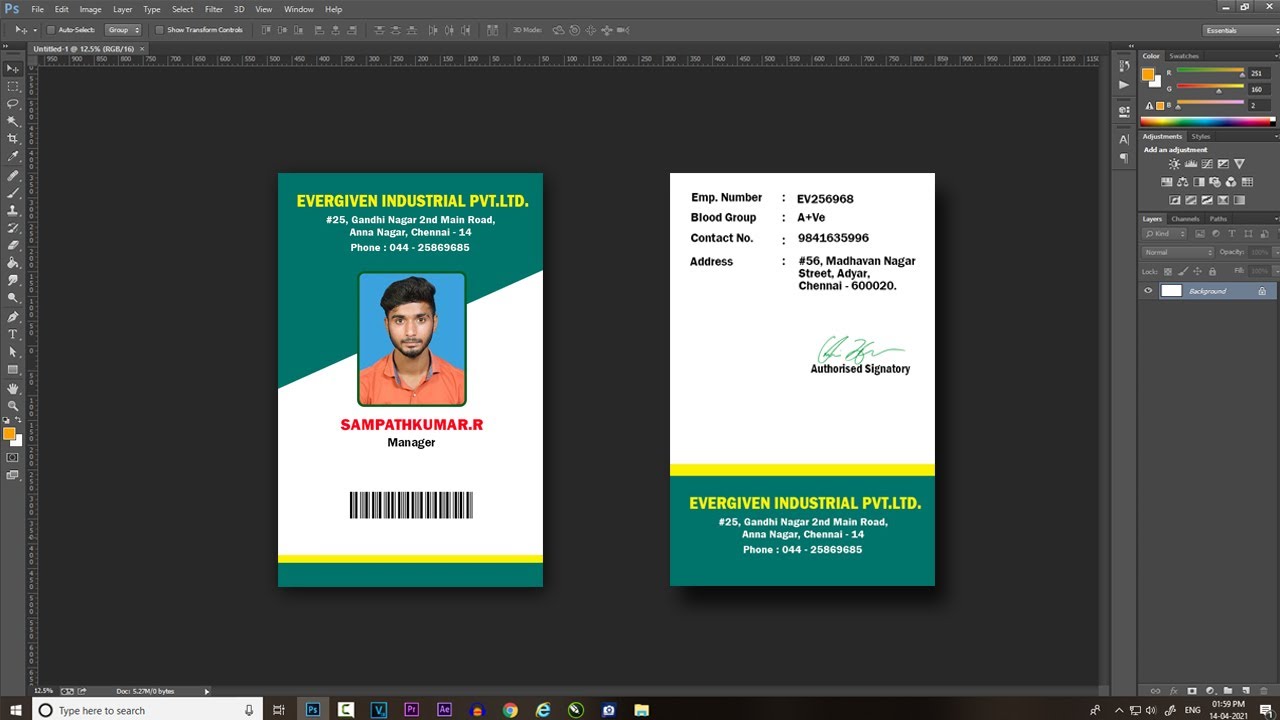Select the Pen tool
Viewport: 1280px width, 720px height.
13,316
